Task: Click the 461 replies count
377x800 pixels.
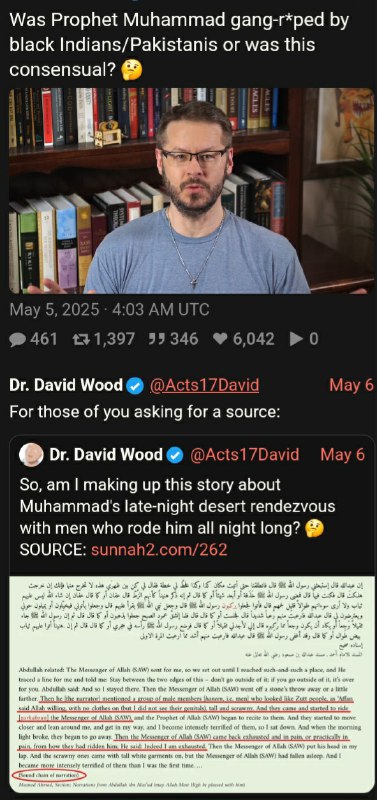Action: (44, 339)
